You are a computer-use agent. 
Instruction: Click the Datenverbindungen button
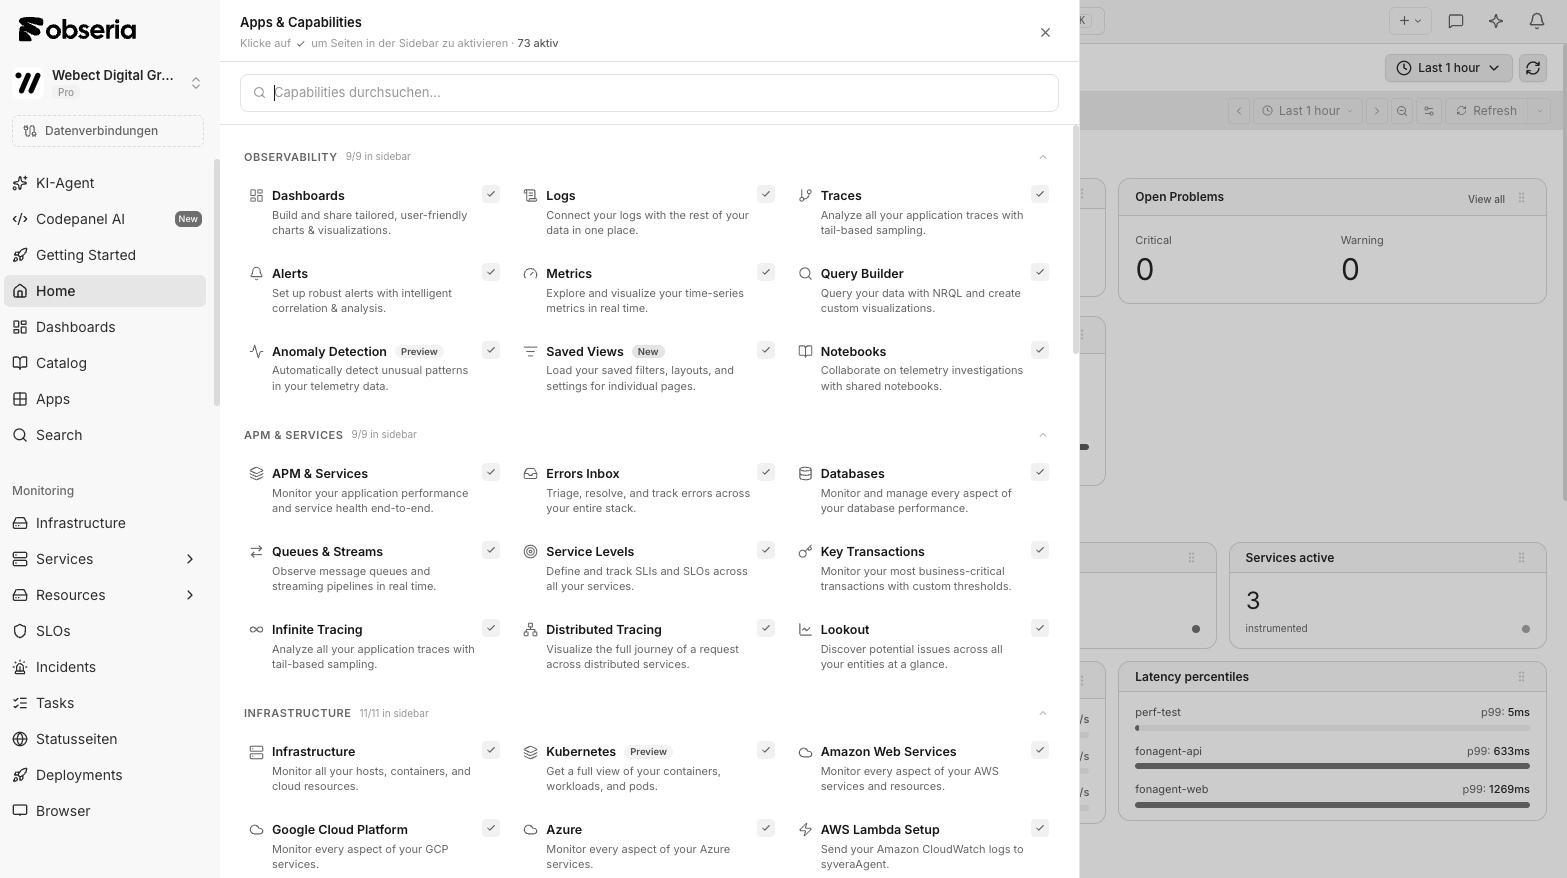[108, 131]
